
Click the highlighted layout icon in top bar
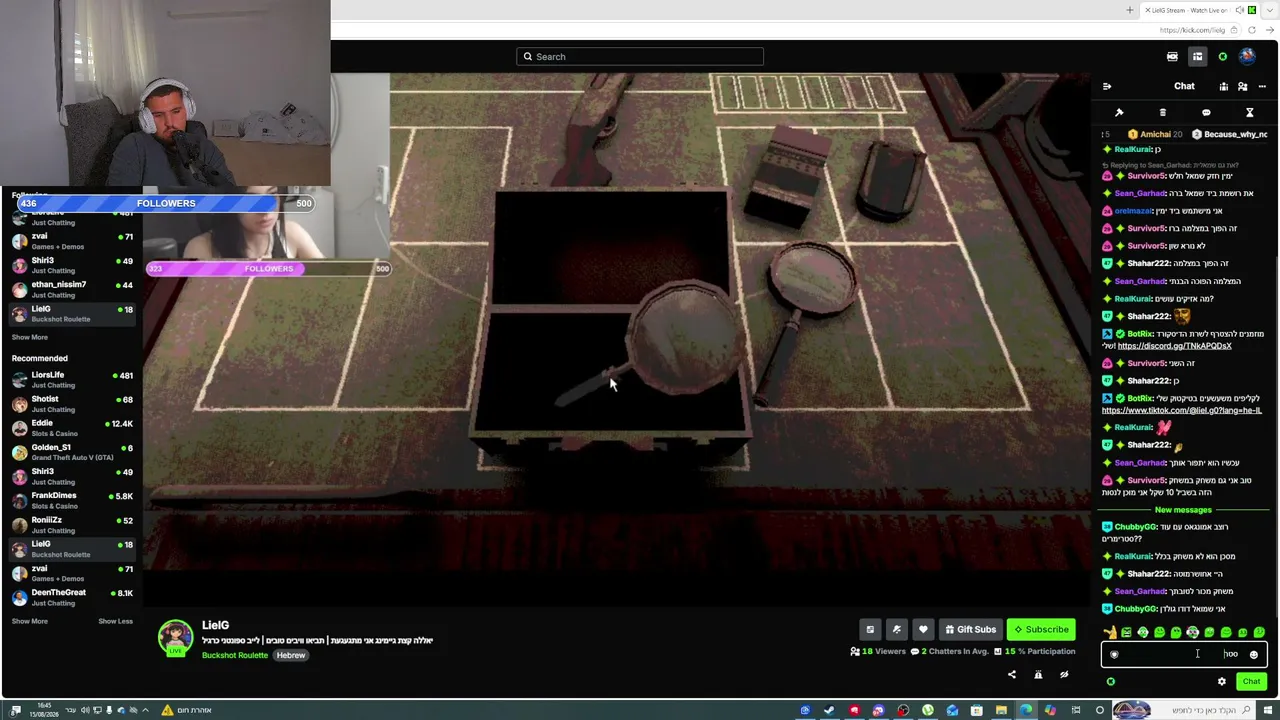[1197, 57]
